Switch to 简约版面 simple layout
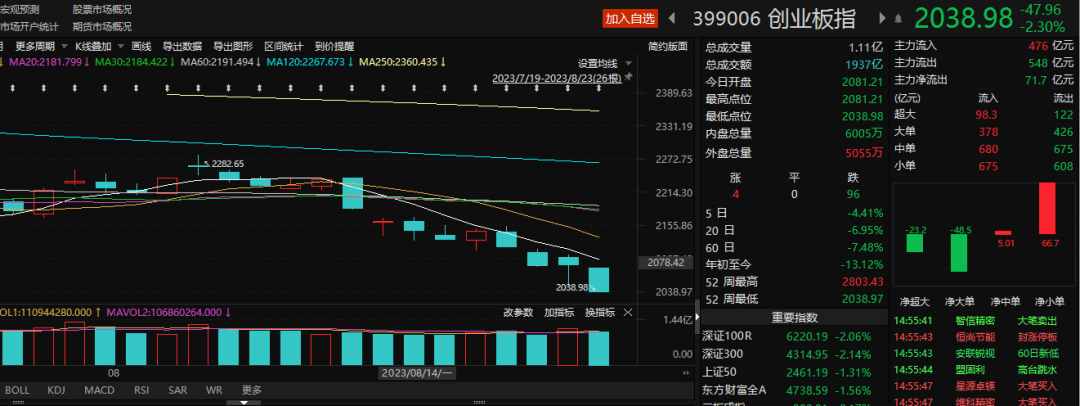Viewport: 1080px width, 406px height. [x=667, y=46]
